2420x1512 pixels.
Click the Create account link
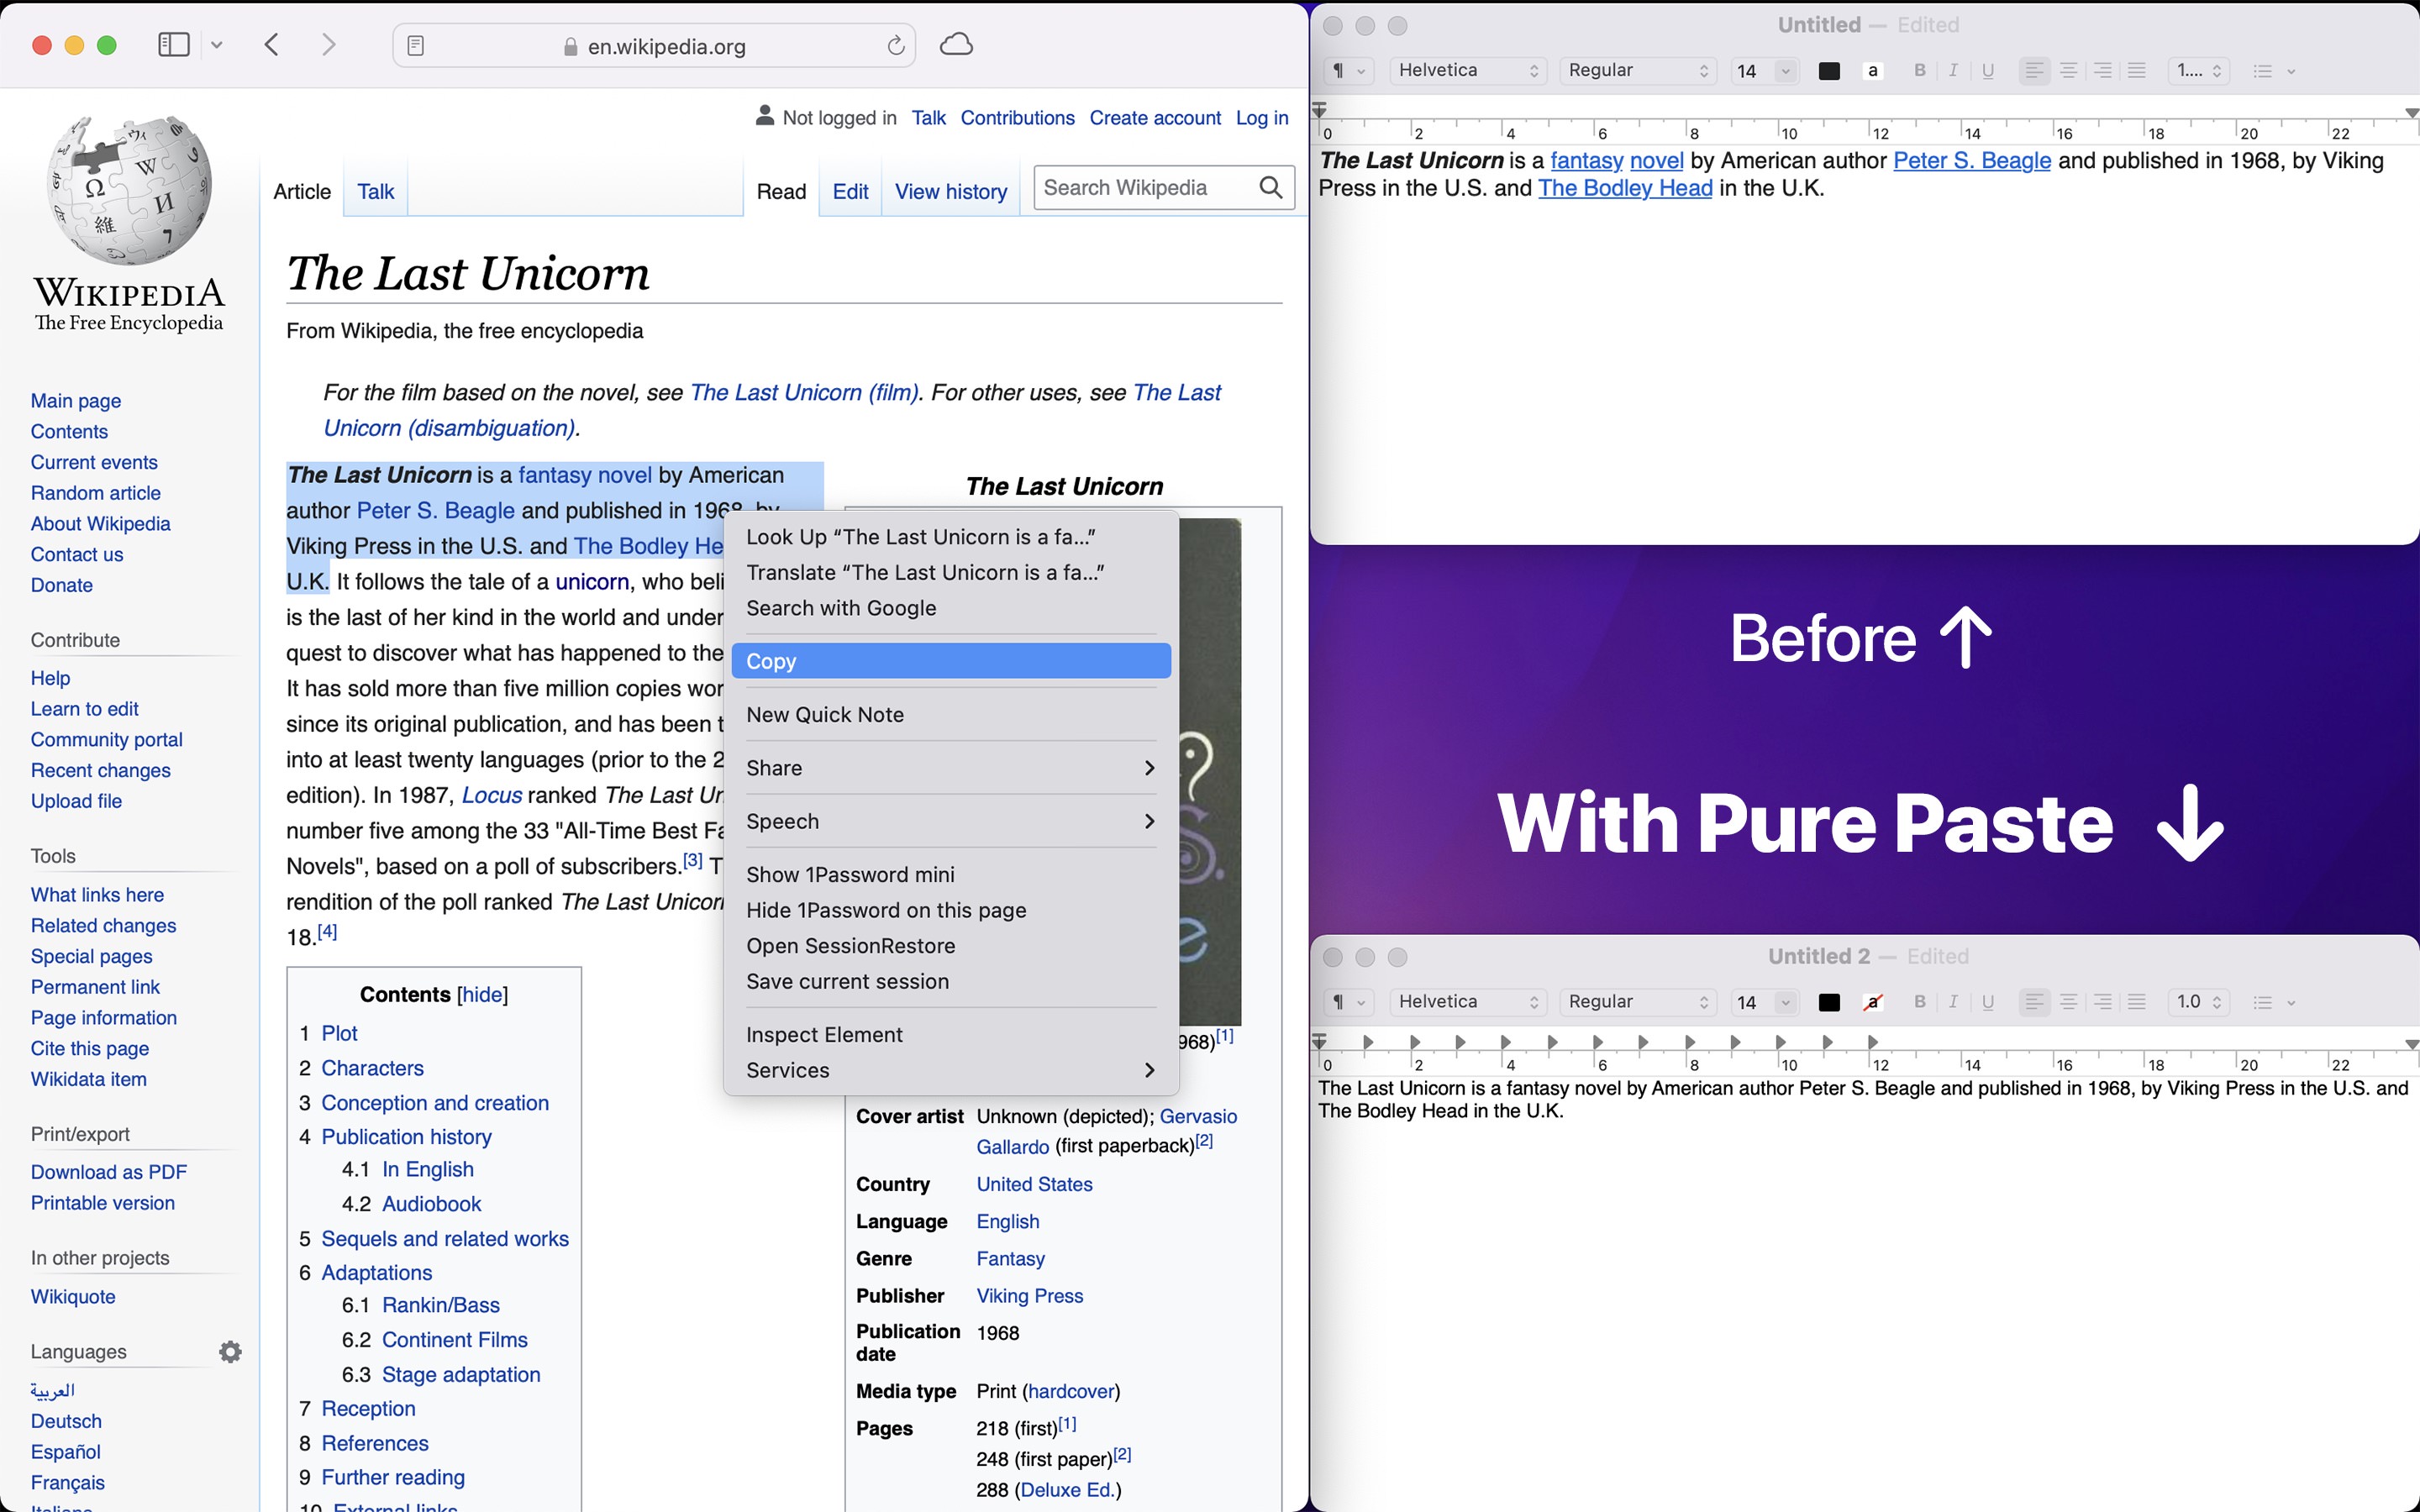[x=1155, y=117]
